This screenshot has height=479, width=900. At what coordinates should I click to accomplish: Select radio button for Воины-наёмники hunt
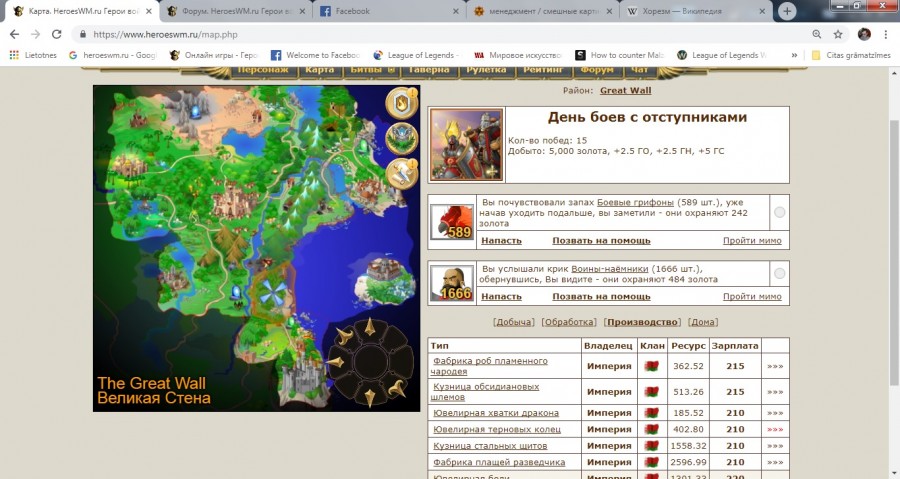click(779, 274)
